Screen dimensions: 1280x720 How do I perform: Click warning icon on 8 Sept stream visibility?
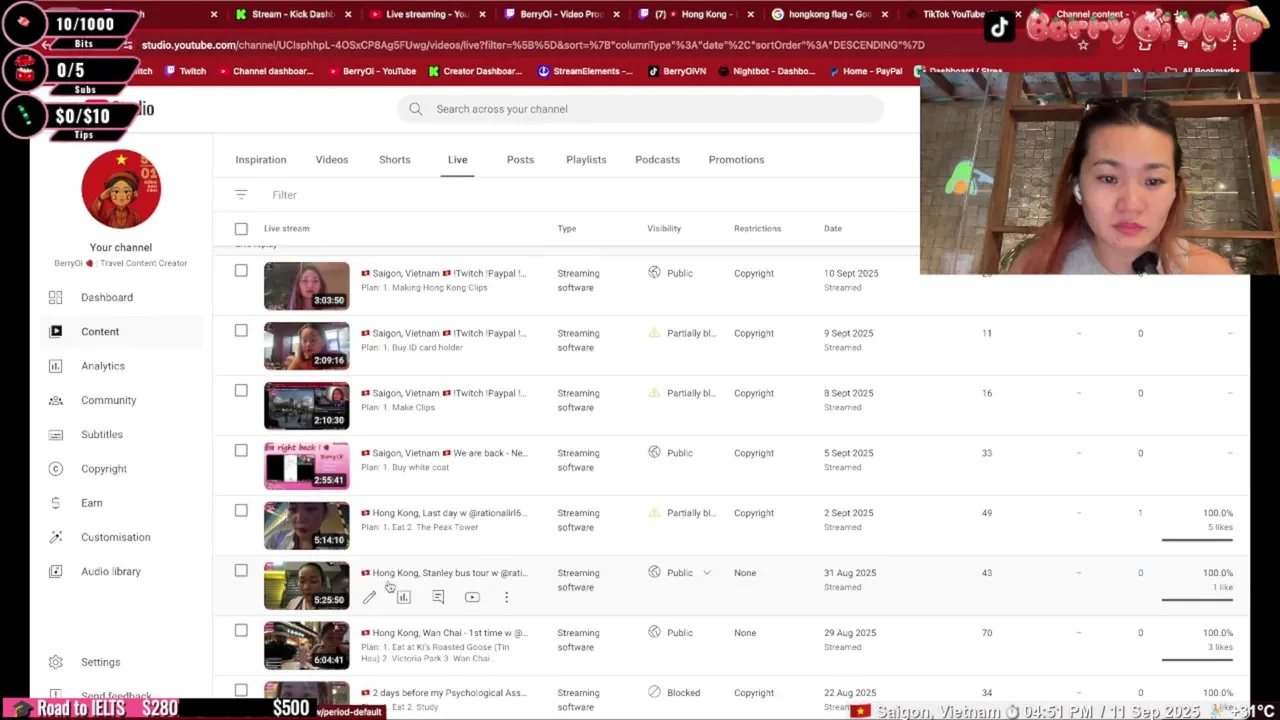[x=654, y=393]
